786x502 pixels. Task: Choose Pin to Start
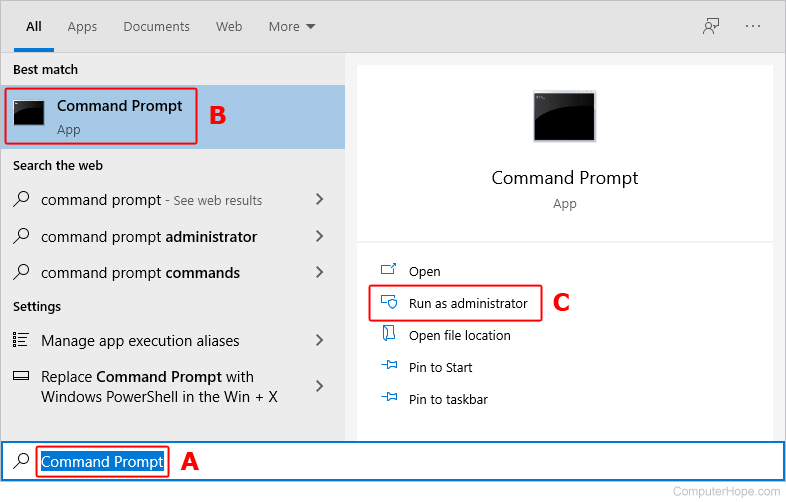point(440,368)
